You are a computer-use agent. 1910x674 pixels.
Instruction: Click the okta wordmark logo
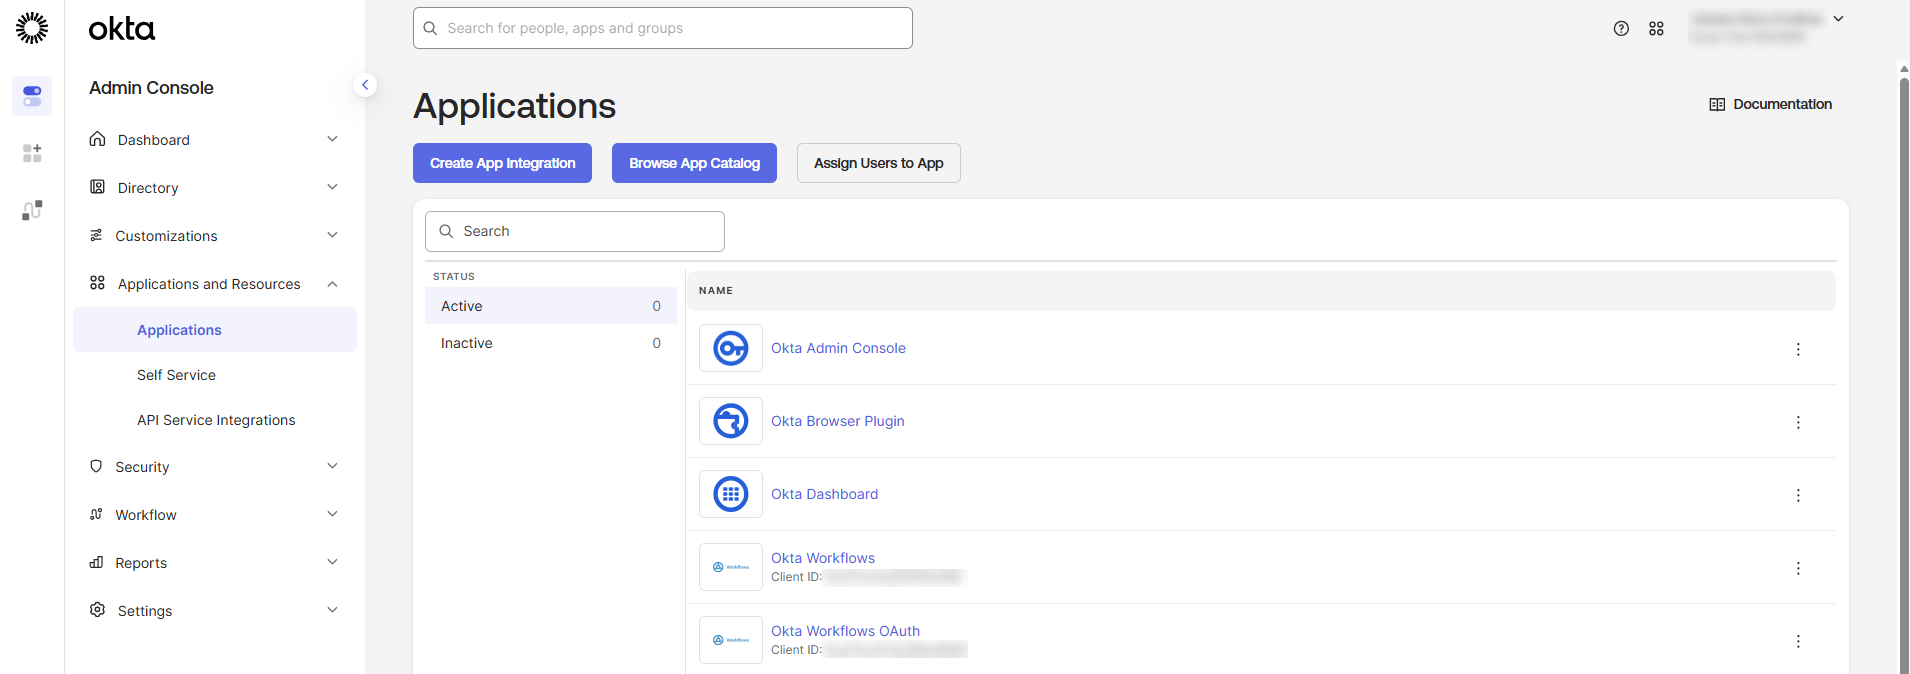pyautogui.click(x=122, y=29)
